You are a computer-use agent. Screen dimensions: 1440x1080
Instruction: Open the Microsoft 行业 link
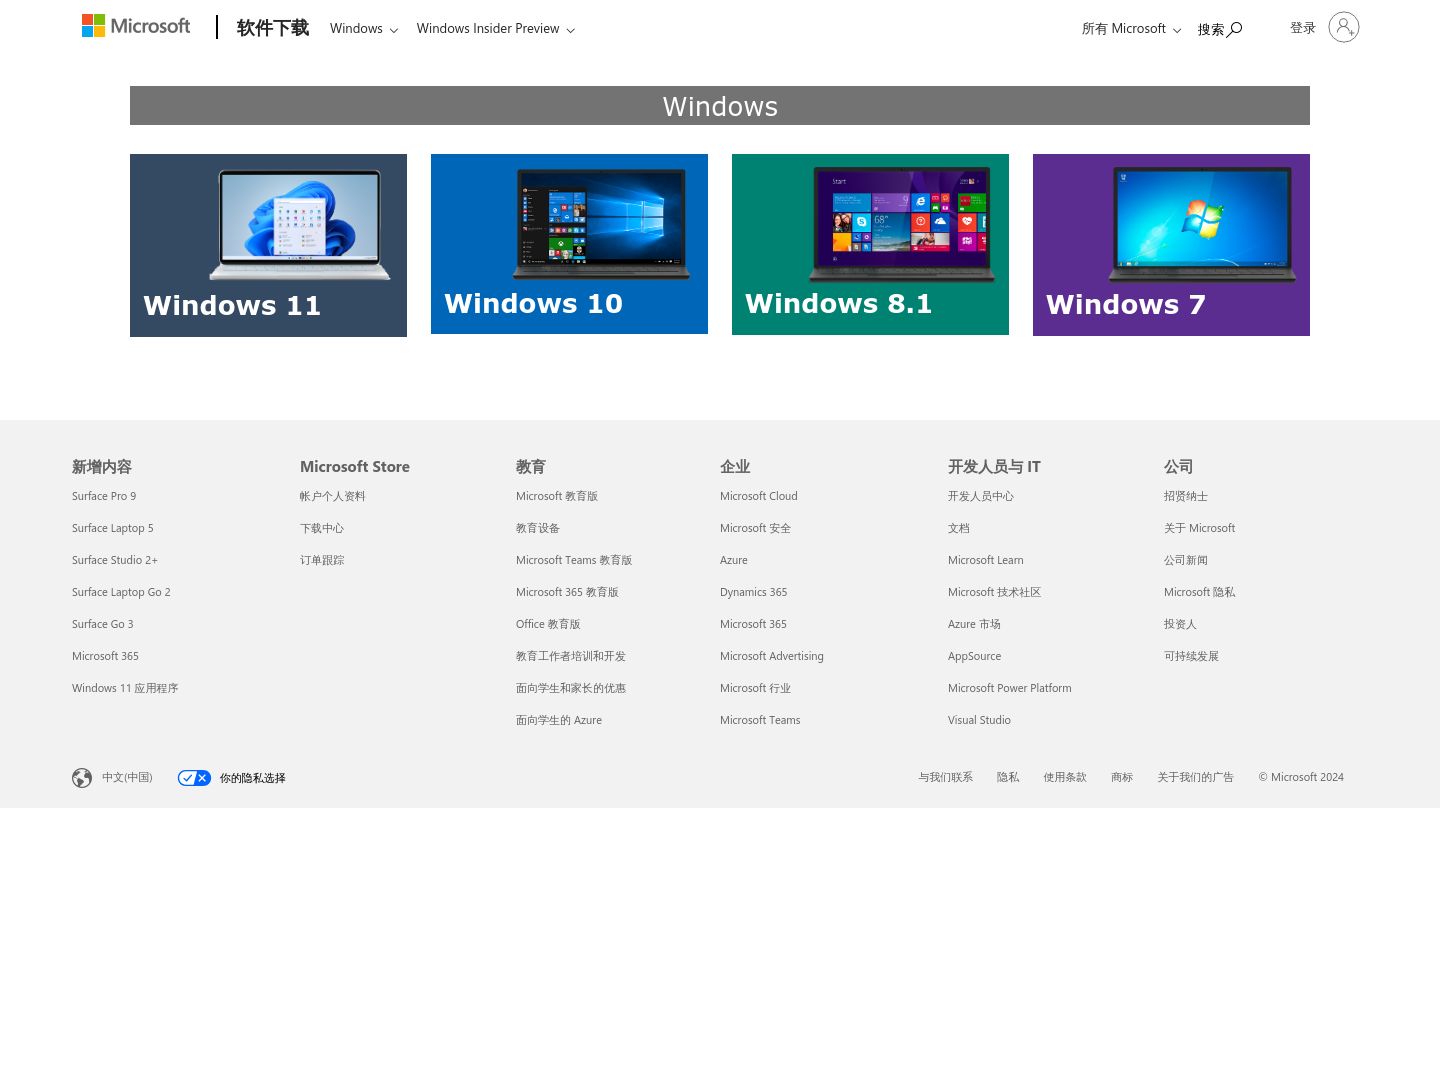pos(755,688)
